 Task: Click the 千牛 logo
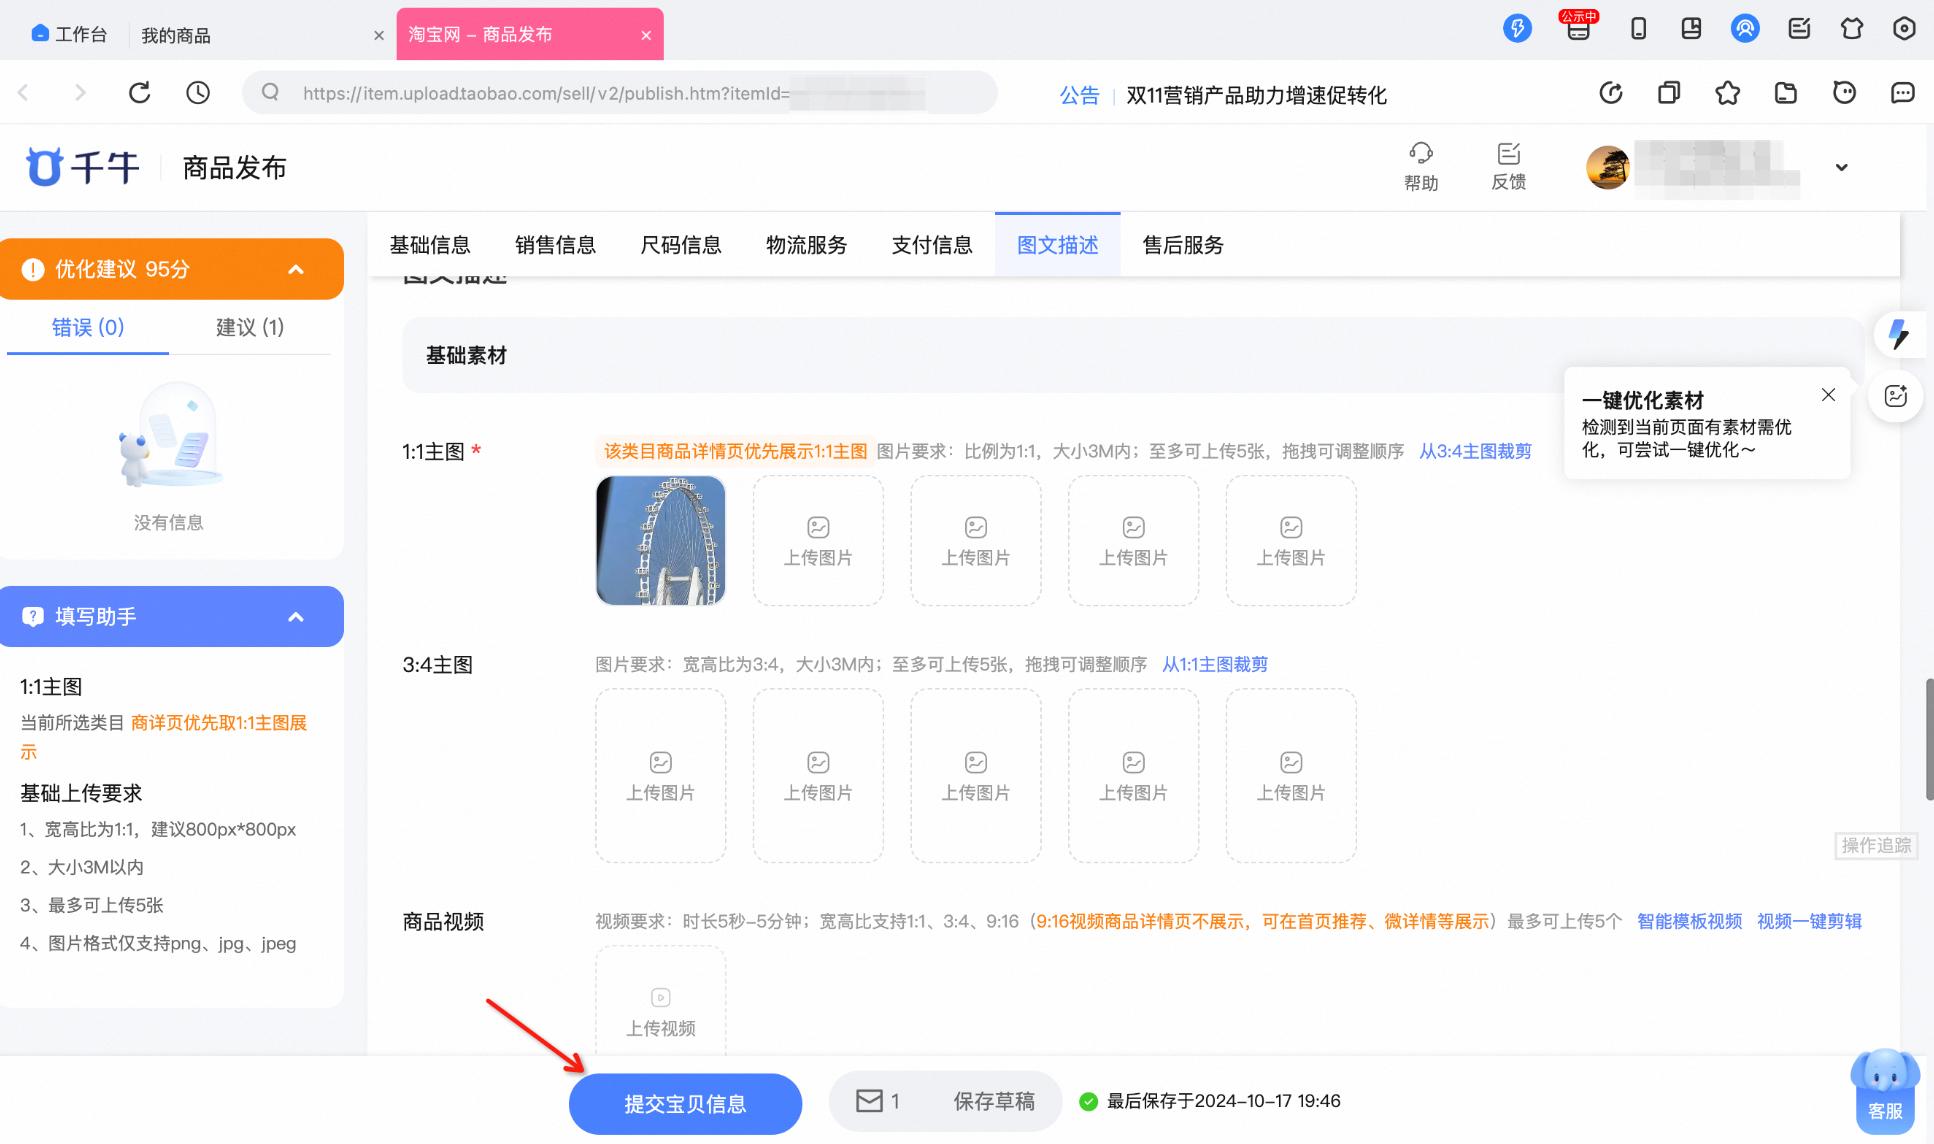pyautogui.click(x=82, y=167)
